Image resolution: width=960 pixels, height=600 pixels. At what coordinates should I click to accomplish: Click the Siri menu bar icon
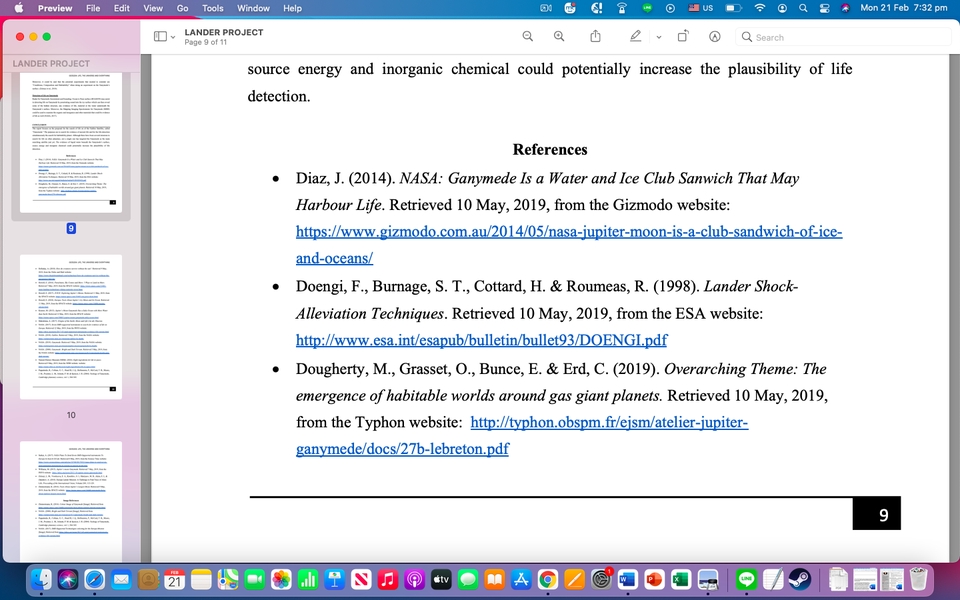click(845, 8)
